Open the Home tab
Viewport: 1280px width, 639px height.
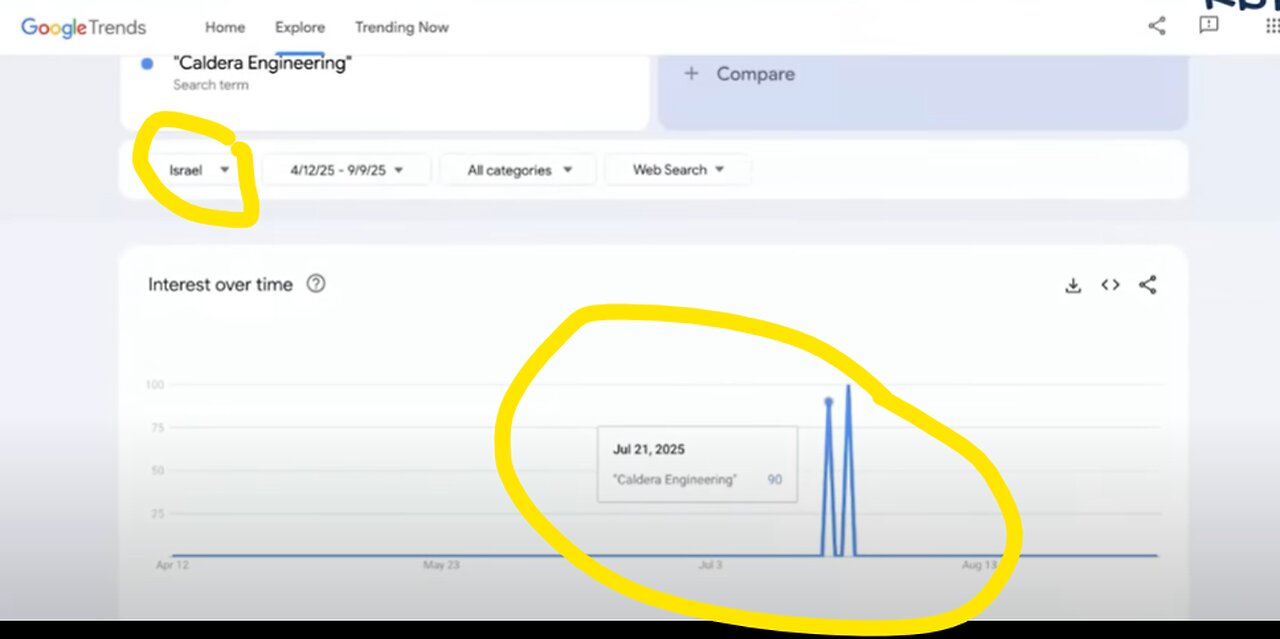225,27
